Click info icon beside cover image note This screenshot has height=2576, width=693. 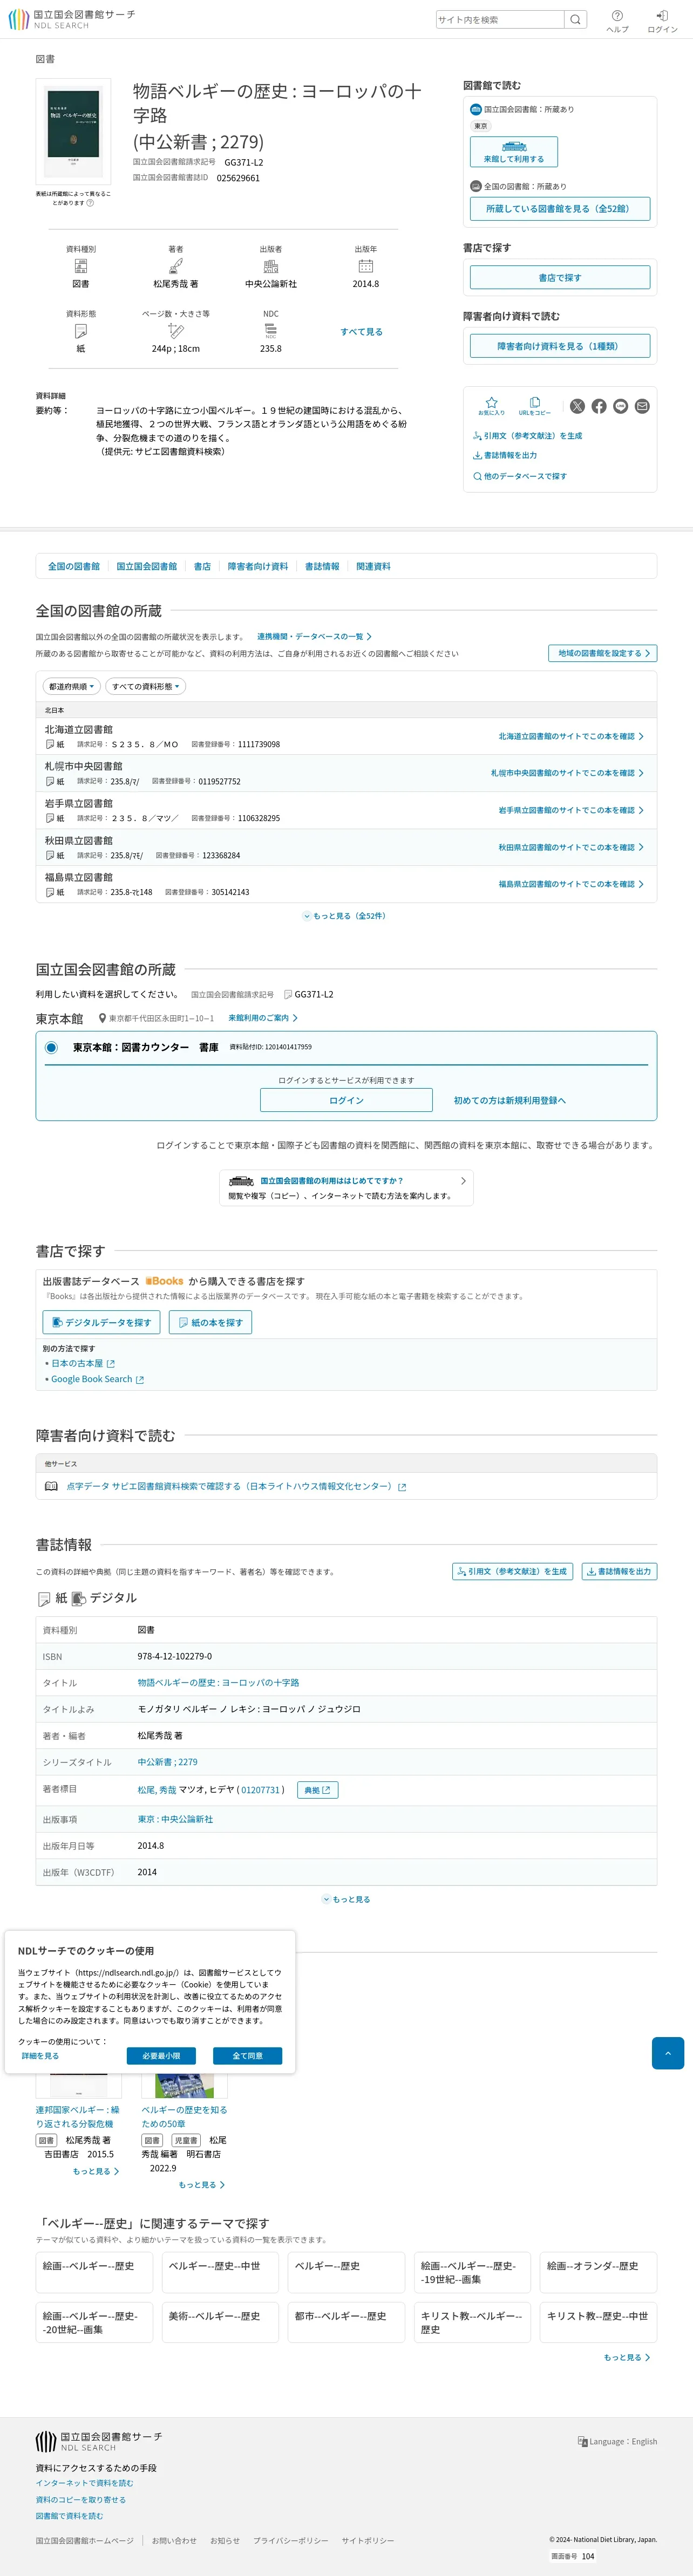coord(90,203)
